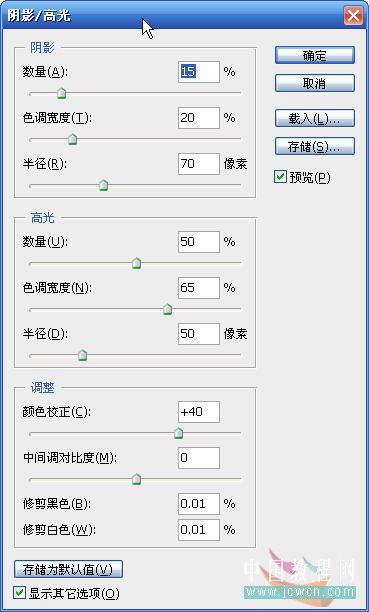Screen dimensions: 369x612
Task: Click 存储为默认值(V) button
Action: click(68, 569)
